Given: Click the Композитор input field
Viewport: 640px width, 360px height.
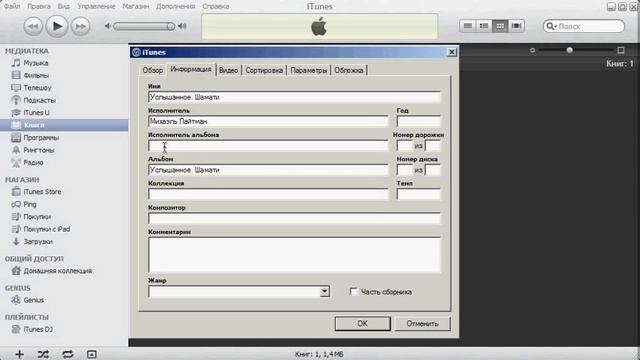Looking at the screenshot, I should pyautogui.click(x=294, y=218).
